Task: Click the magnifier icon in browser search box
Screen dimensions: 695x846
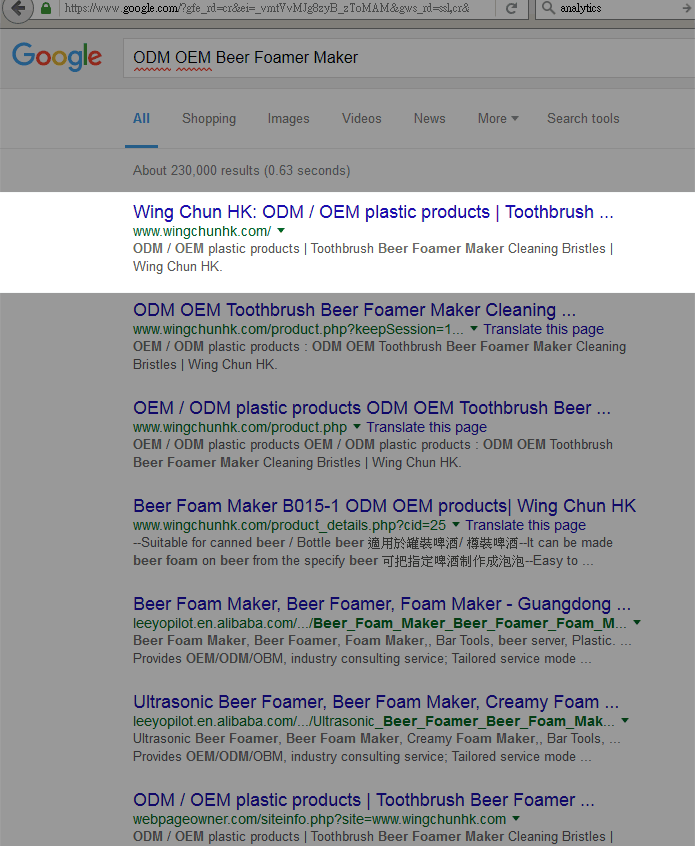Action: point(548,8)
